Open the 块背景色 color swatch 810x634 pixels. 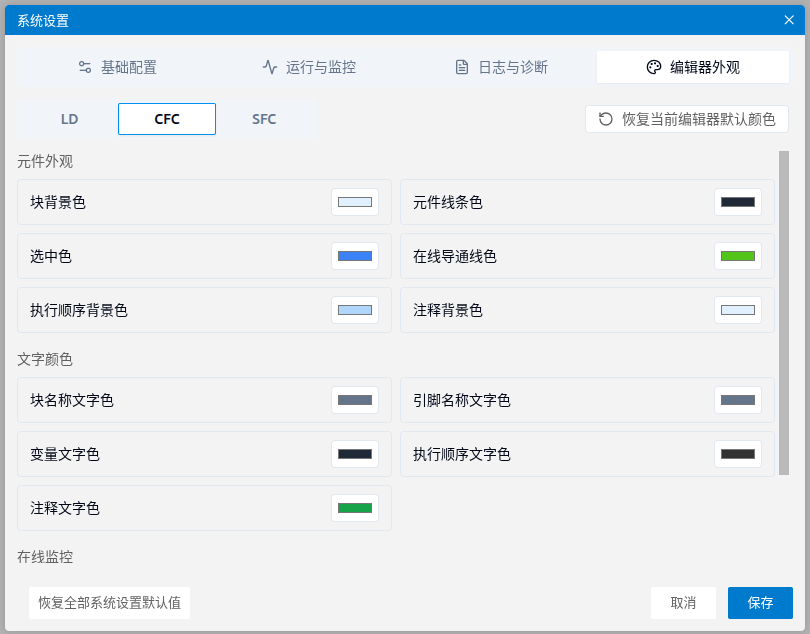click(355, 202)
